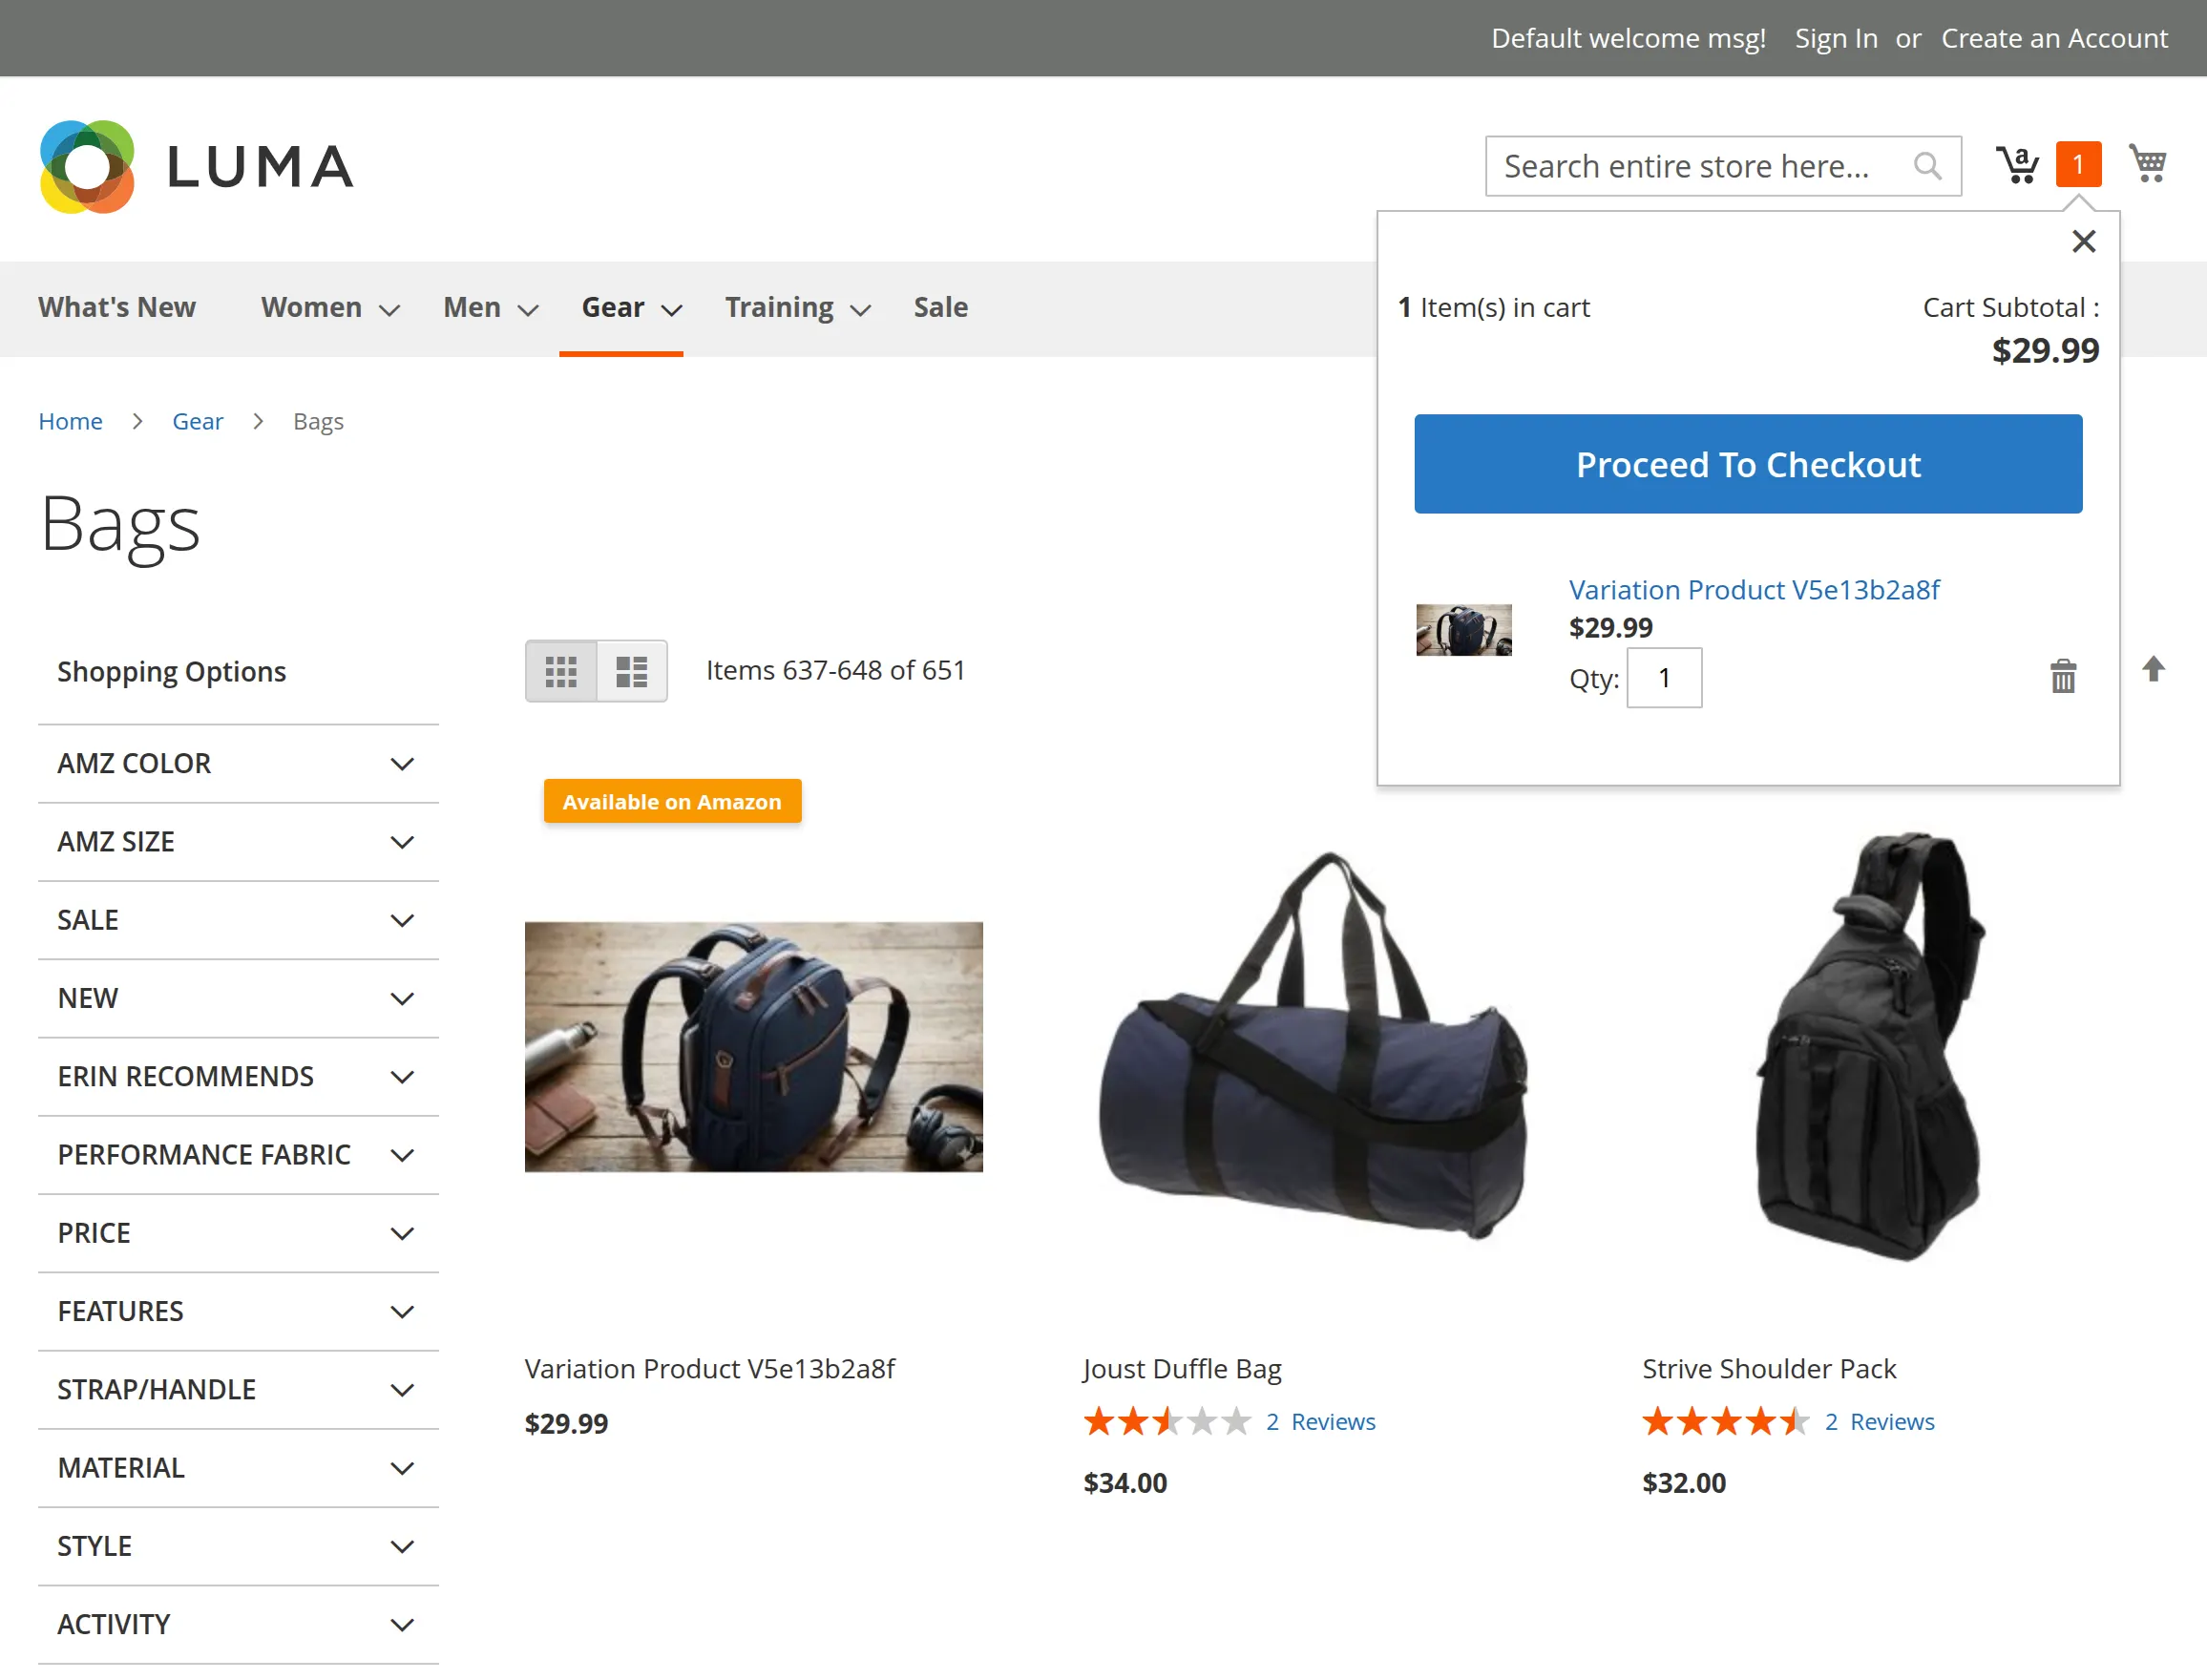Click Strive Shoulder Pack product name
This screenshot has width=2207, height=1680.
(x=1769, y=1369)
